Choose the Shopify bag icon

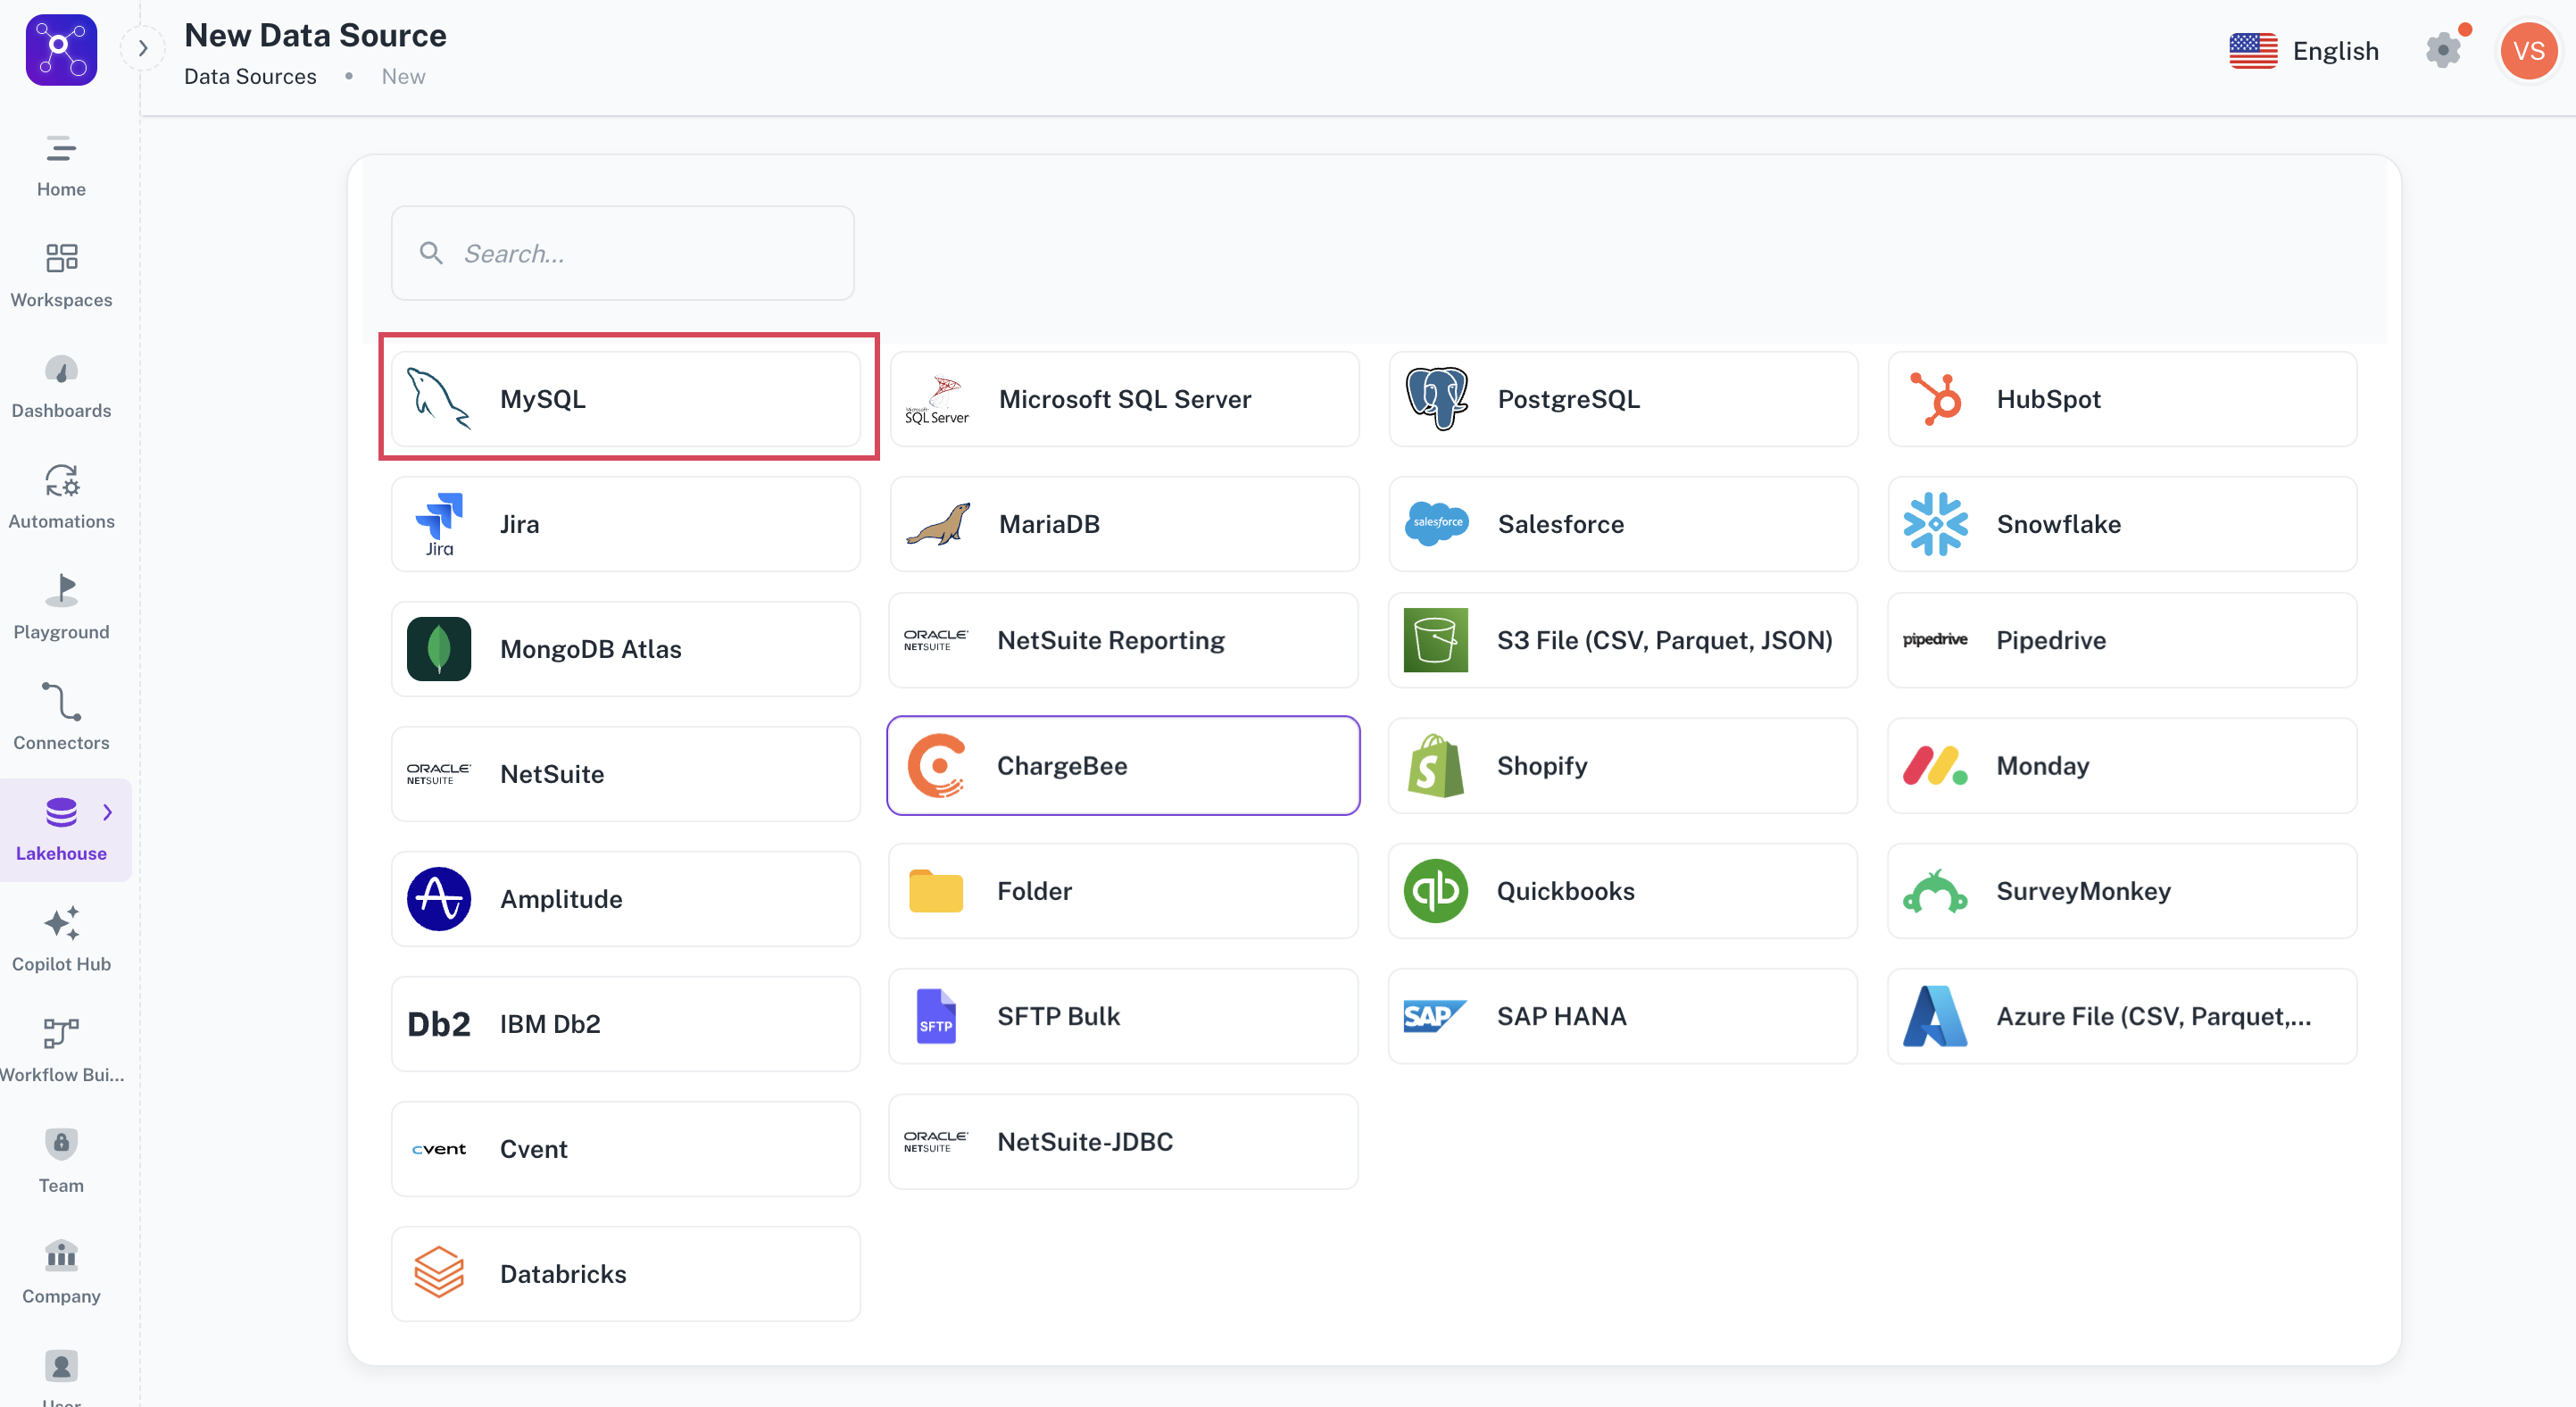(x=1435, y=765)
